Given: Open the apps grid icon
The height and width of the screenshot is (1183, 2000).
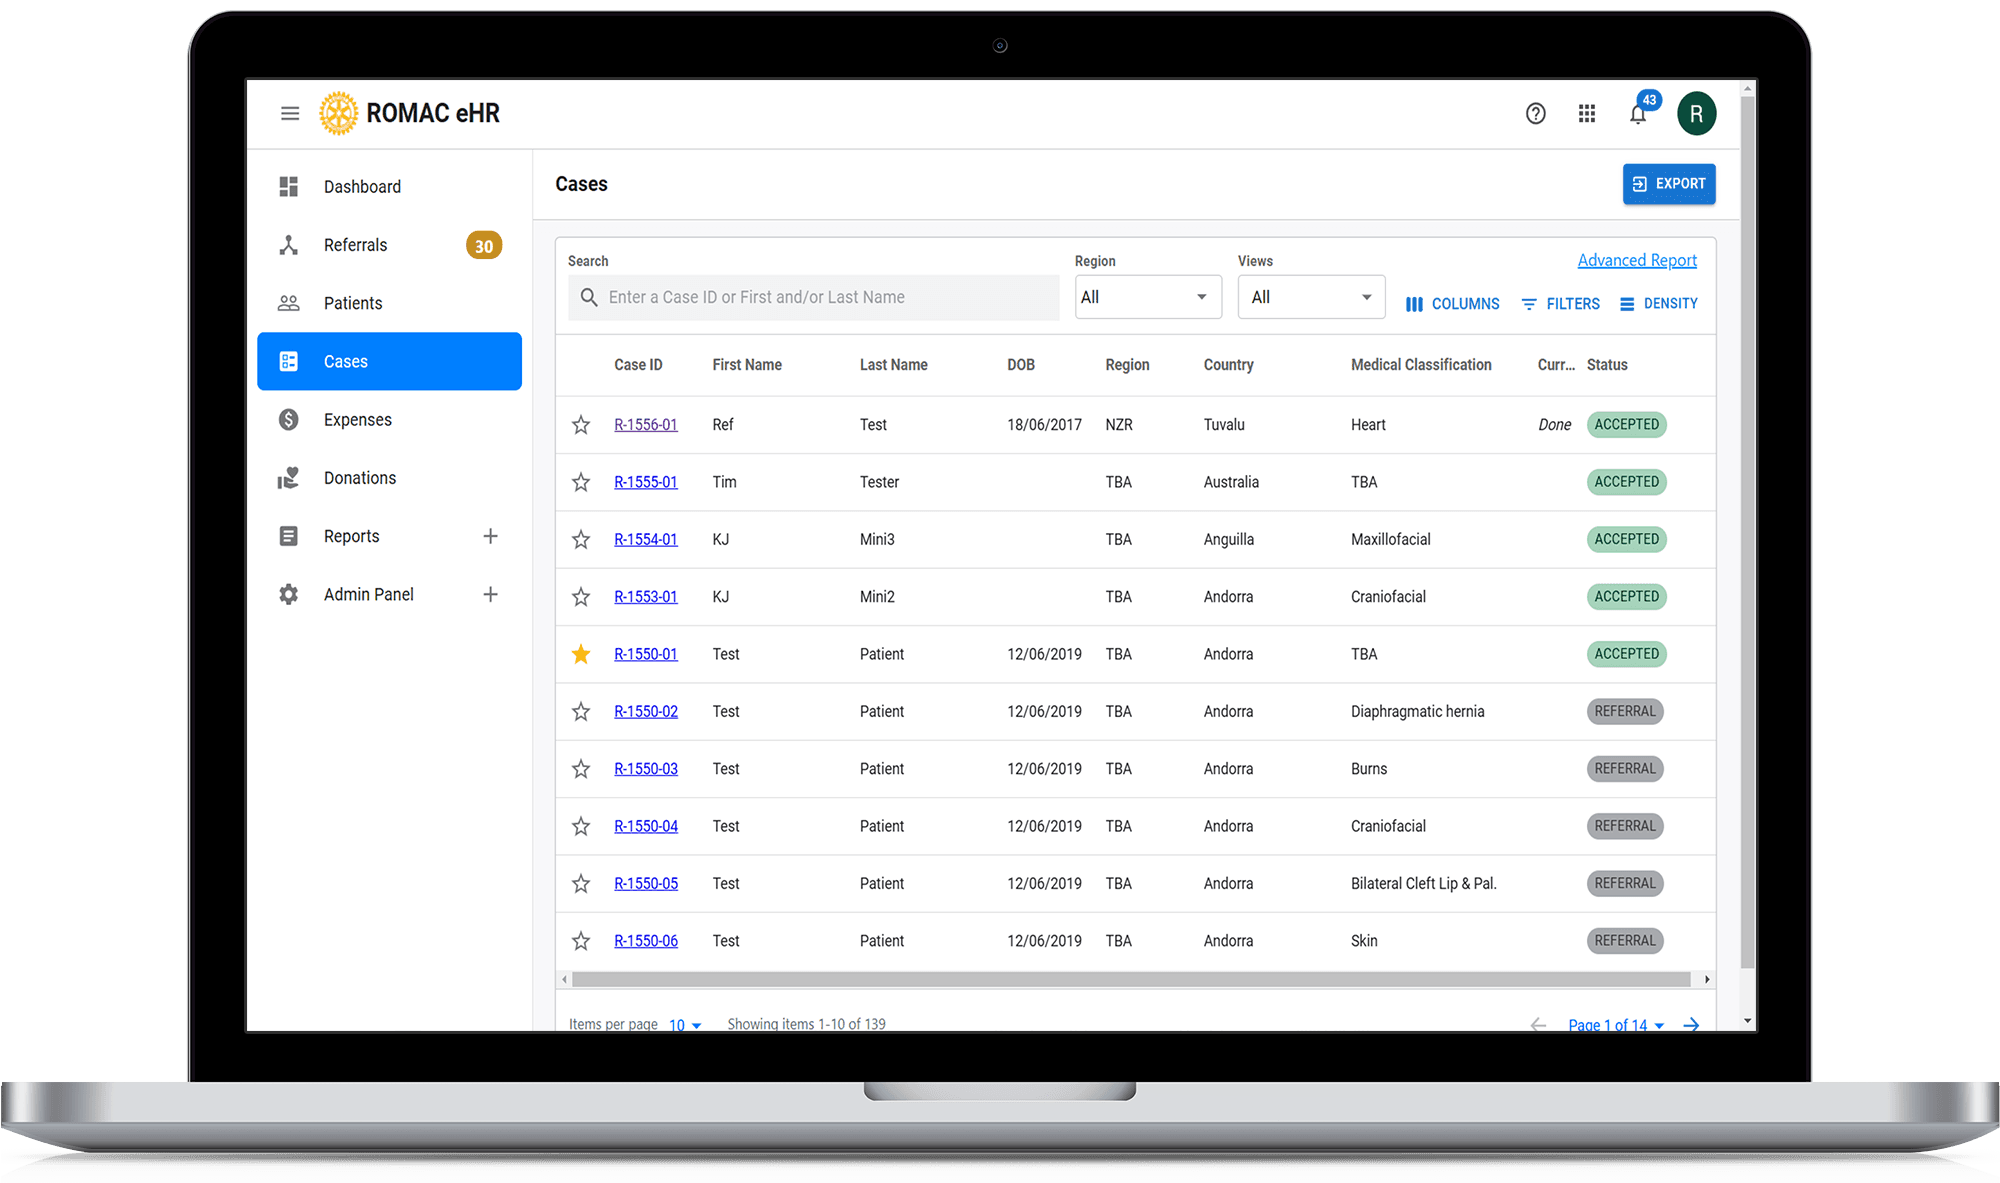Looking at the screenshot, I should tap(1587, 114).
